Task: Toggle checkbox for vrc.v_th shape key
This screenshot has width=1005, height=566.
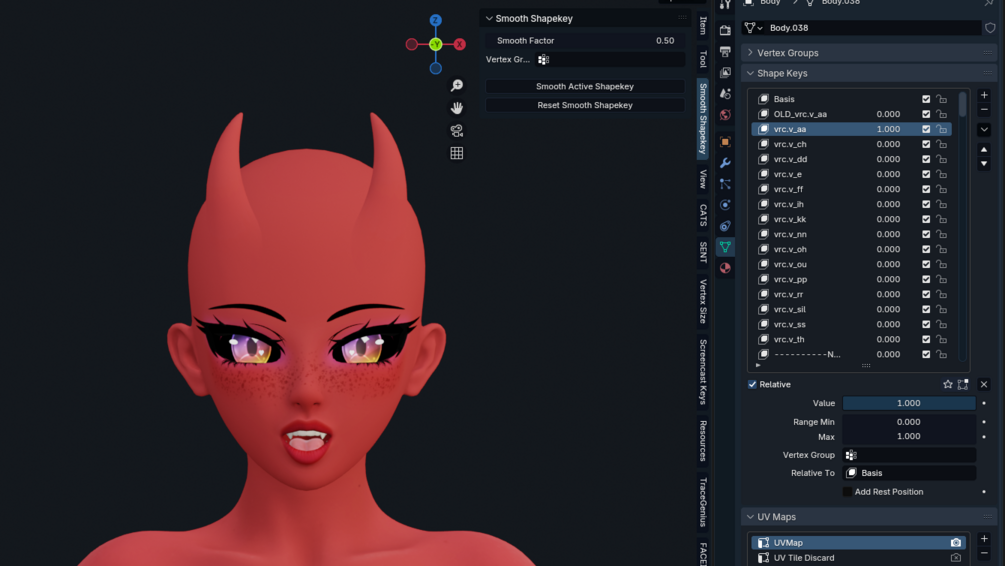Action: [x=926, y=340]
